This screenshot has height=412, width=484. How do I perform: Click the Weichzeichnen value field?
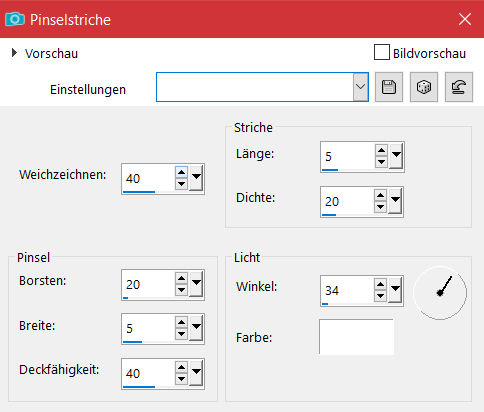(x=148, y=178)
